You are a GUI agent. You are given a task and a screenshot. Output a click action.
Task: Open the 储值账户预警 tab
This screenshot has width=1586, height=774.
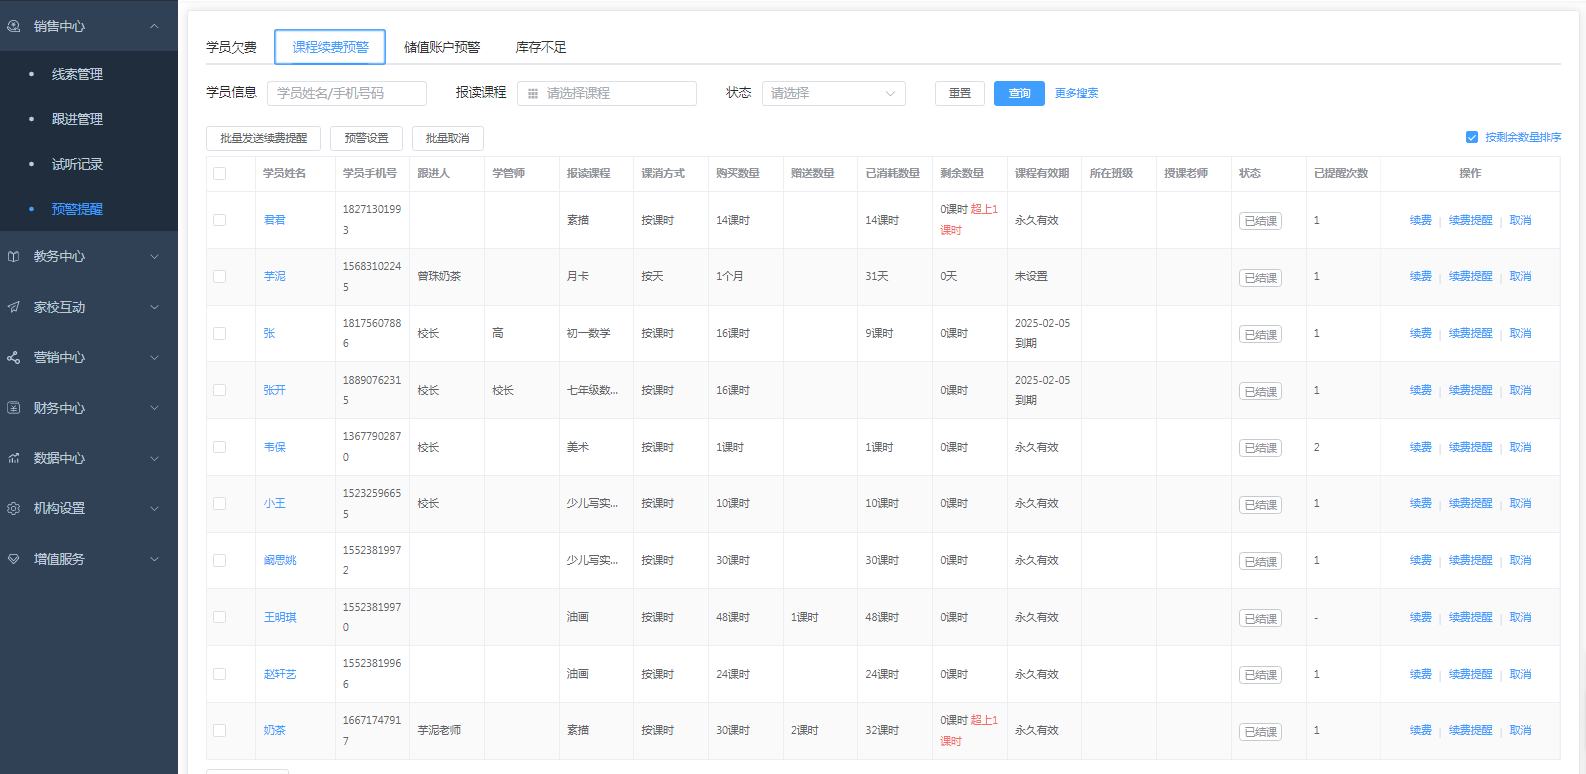pyautogui.click(x=442, y=47)
